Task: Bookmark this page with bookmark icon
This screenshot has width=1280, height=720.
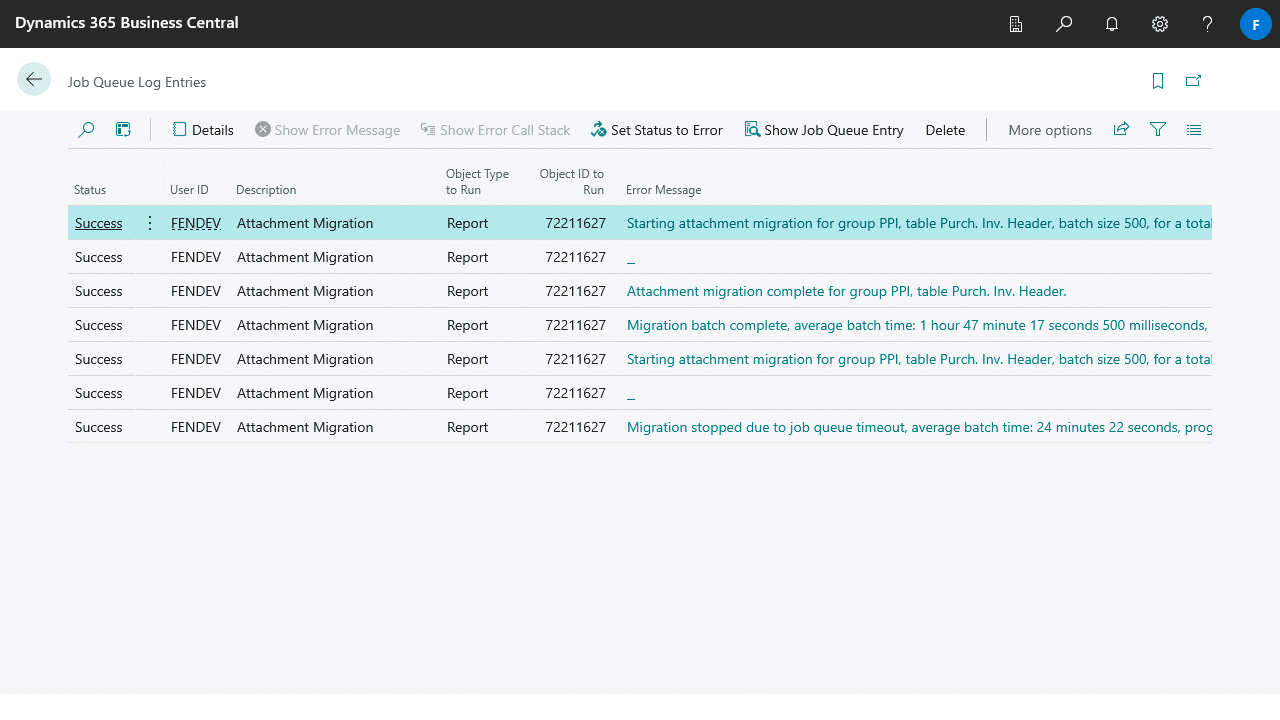Action: point(1158,81)
